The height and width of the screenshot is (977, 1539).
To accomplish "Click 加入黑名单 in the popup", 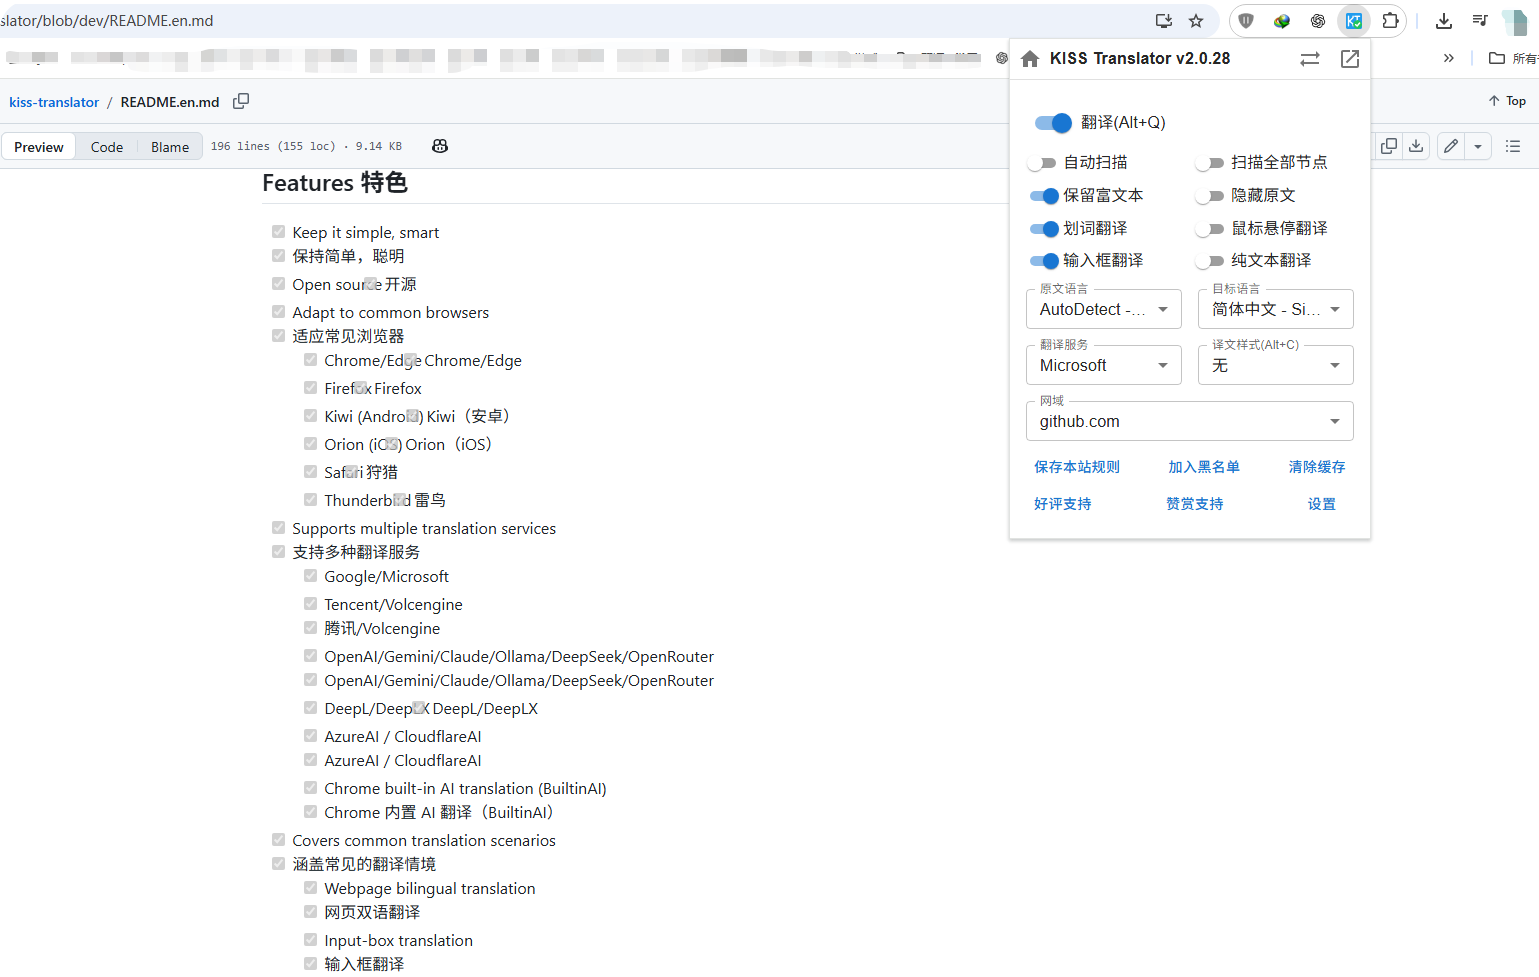I will coord(1204,467).
